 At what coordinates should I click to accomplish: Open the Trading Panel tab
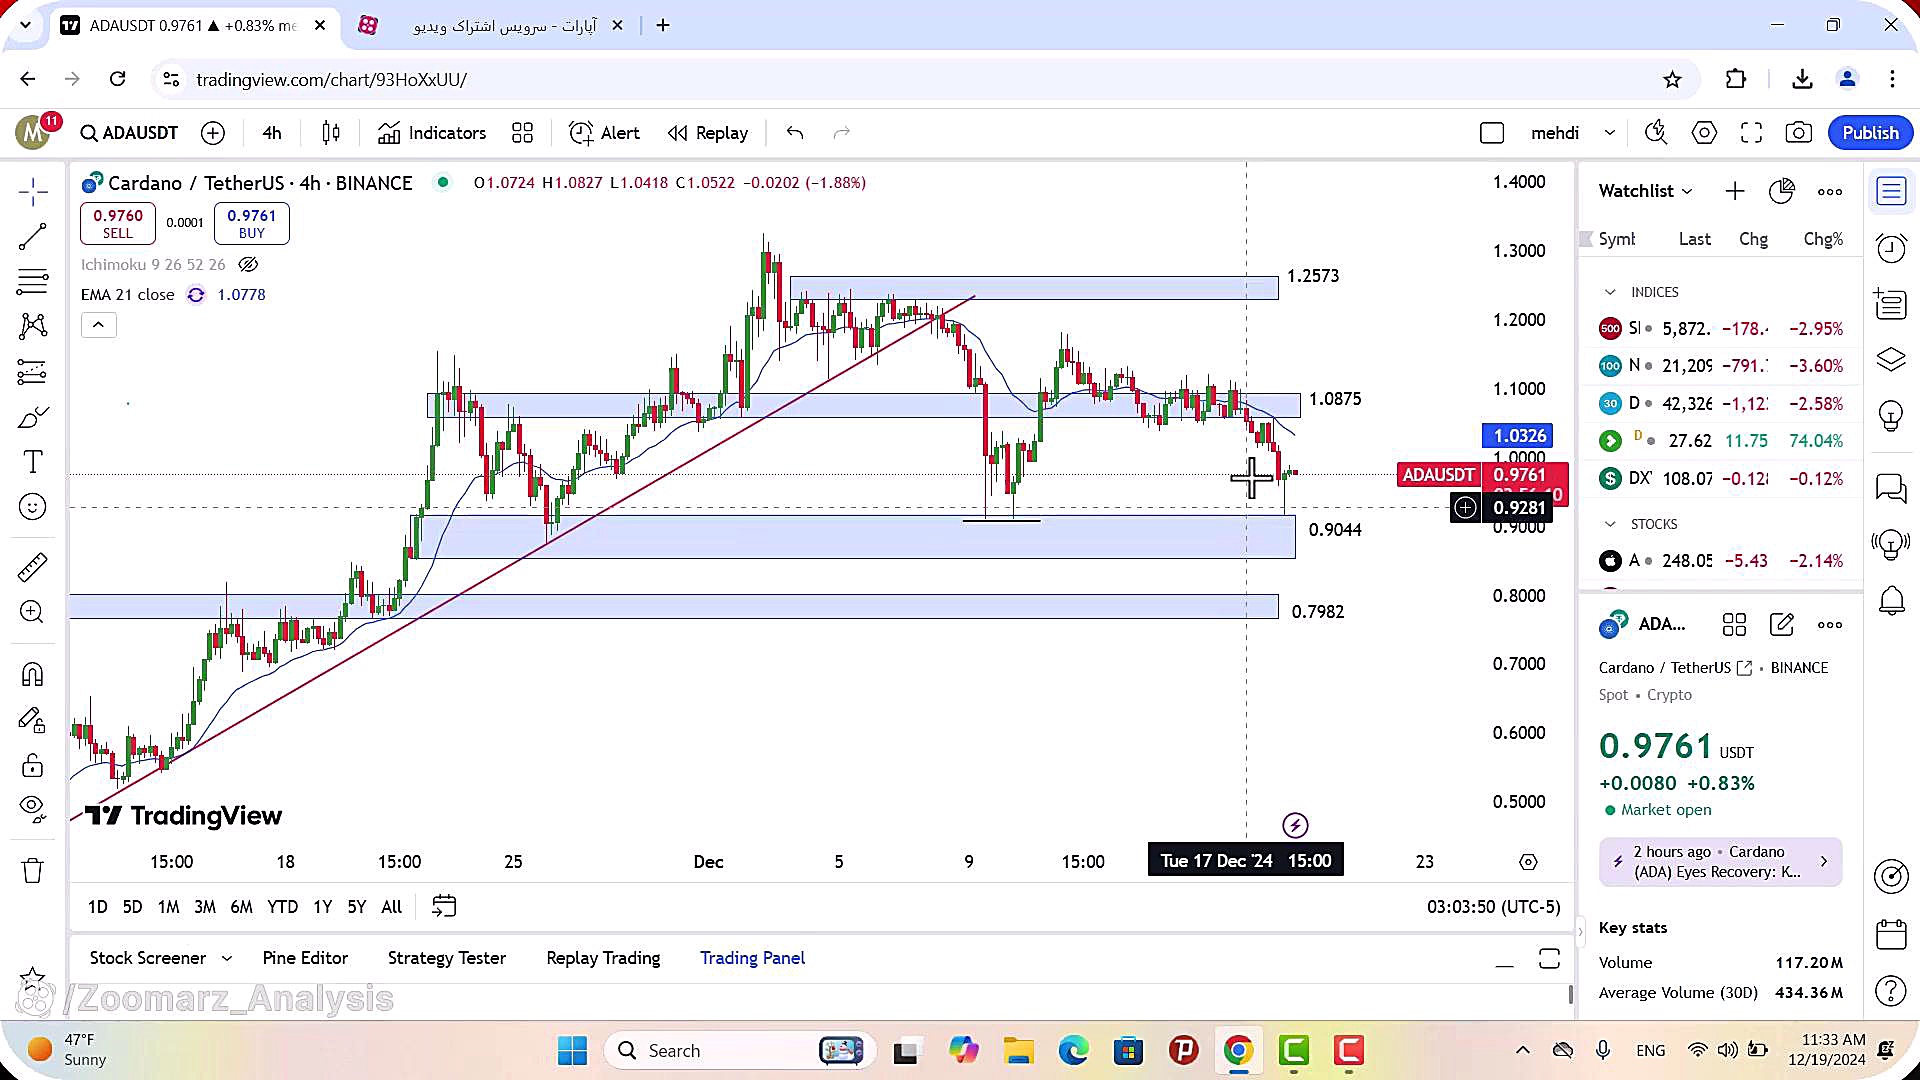click(752, 958)
